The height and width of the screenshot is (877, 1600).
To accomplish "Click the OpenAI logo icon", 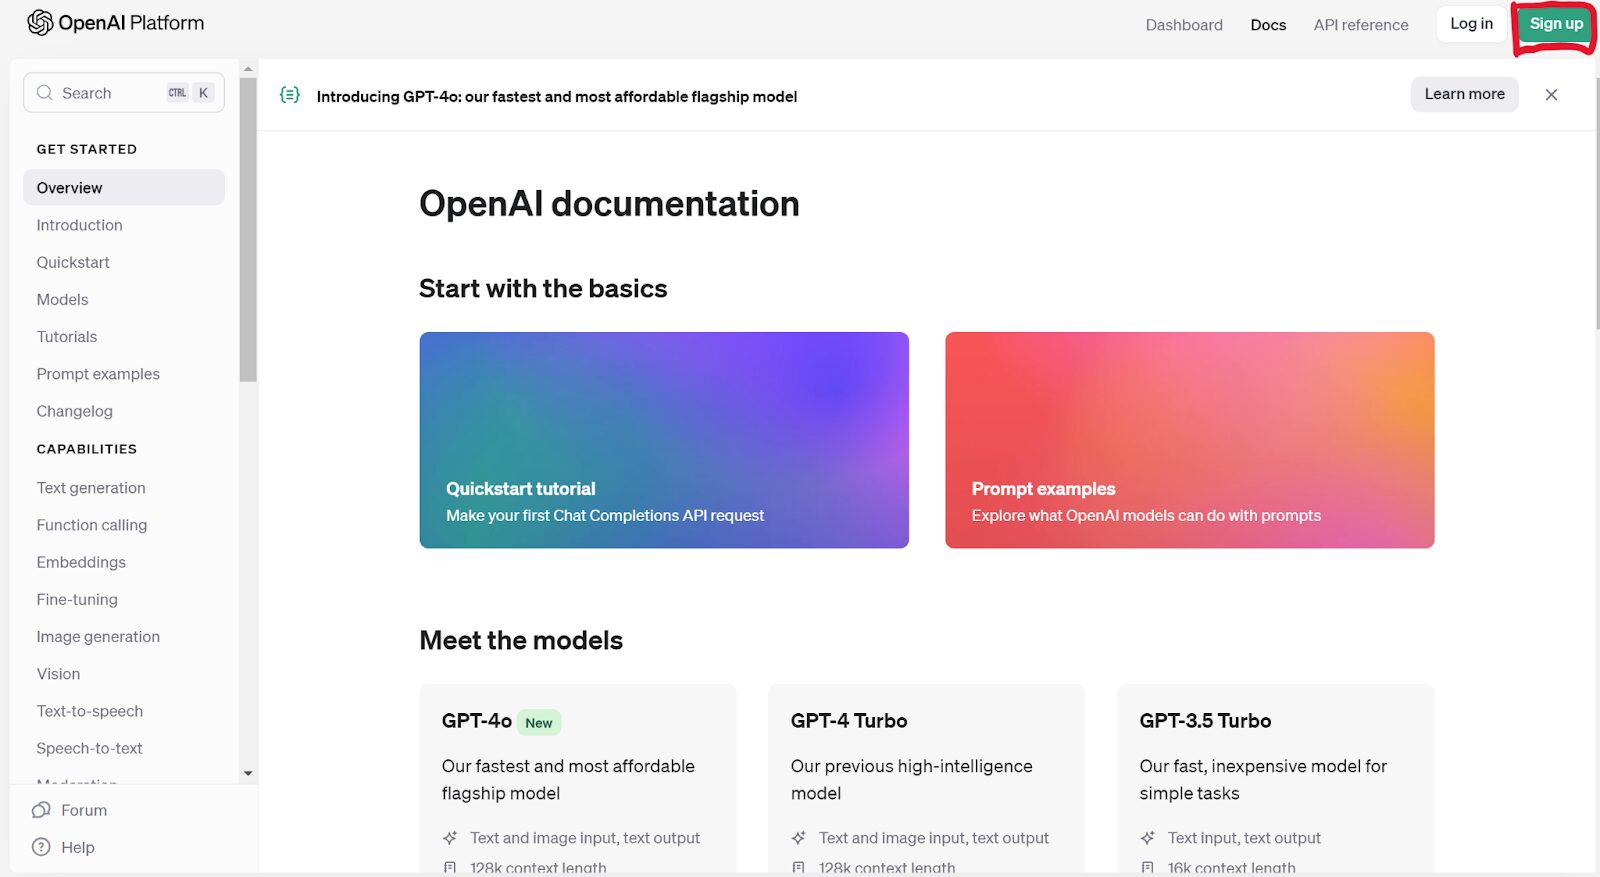I will pyautogui.click(x=40, y=23).
